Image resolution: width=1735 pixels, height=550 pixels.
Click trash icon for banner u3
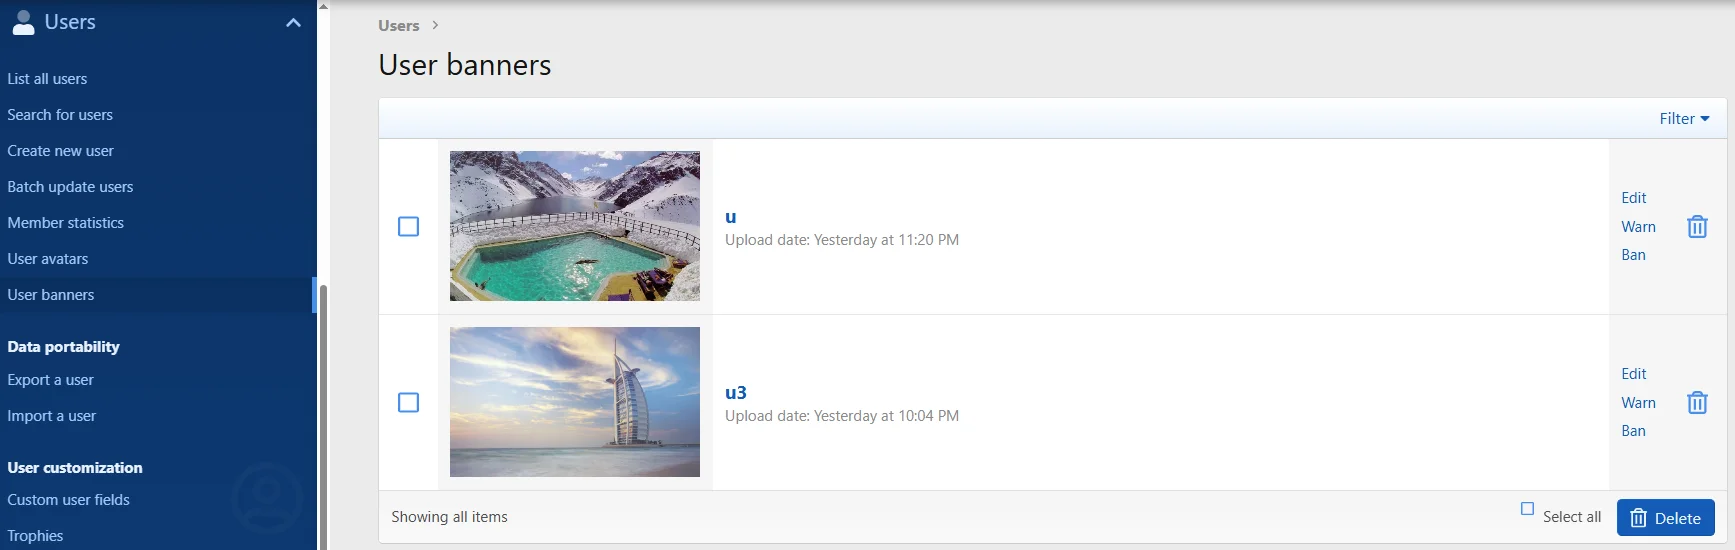(x=1697, y=403)
